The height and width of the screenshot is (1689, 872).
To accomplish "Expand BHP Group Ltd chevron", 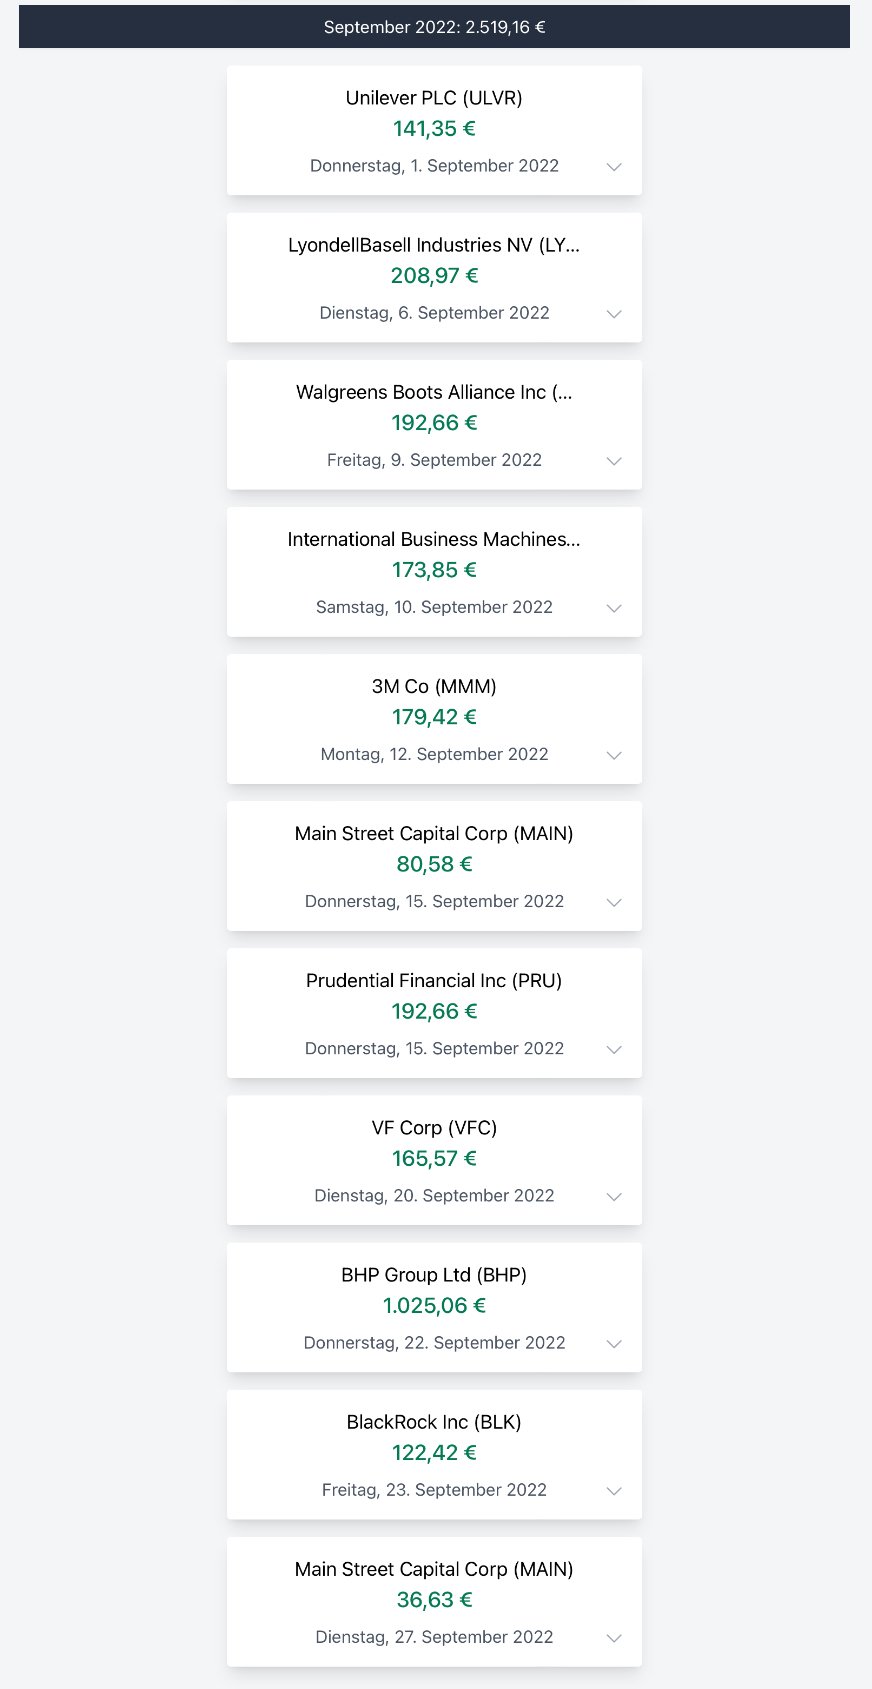I will click(x=614, y=1343).
